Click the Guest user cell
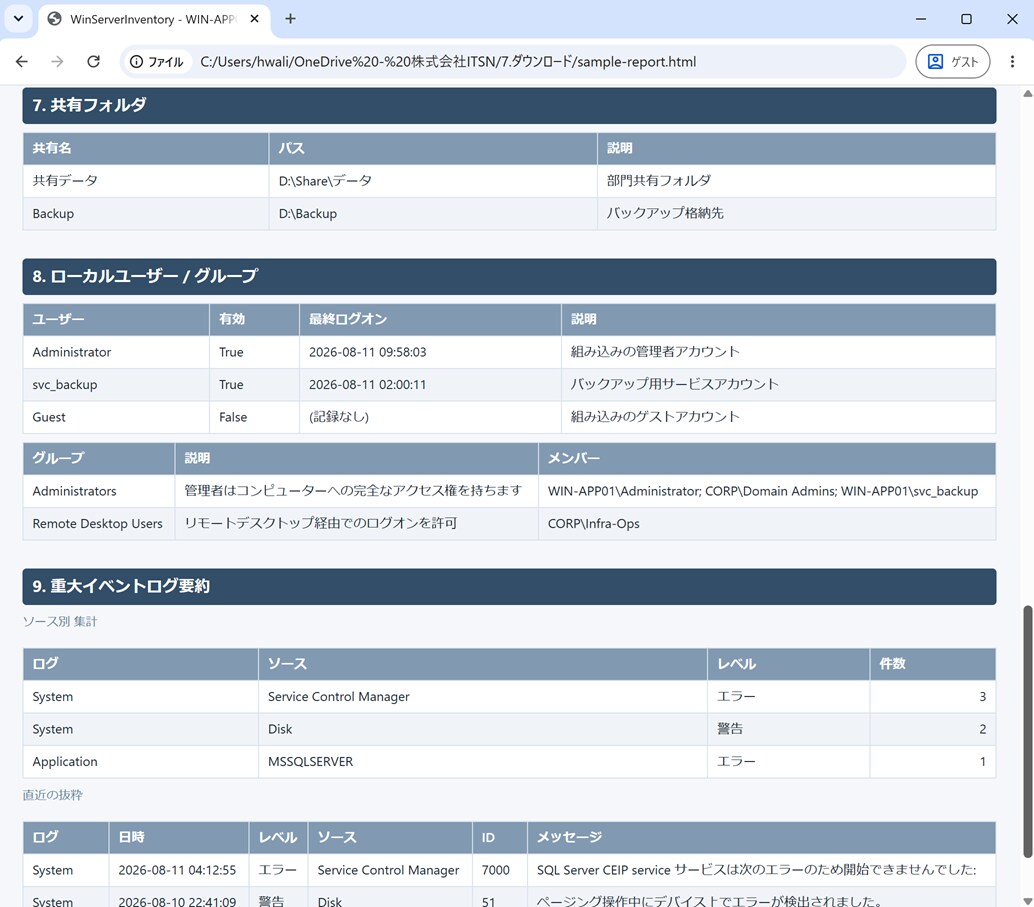This screenshot has height=907, width=1034. [116, 418]
